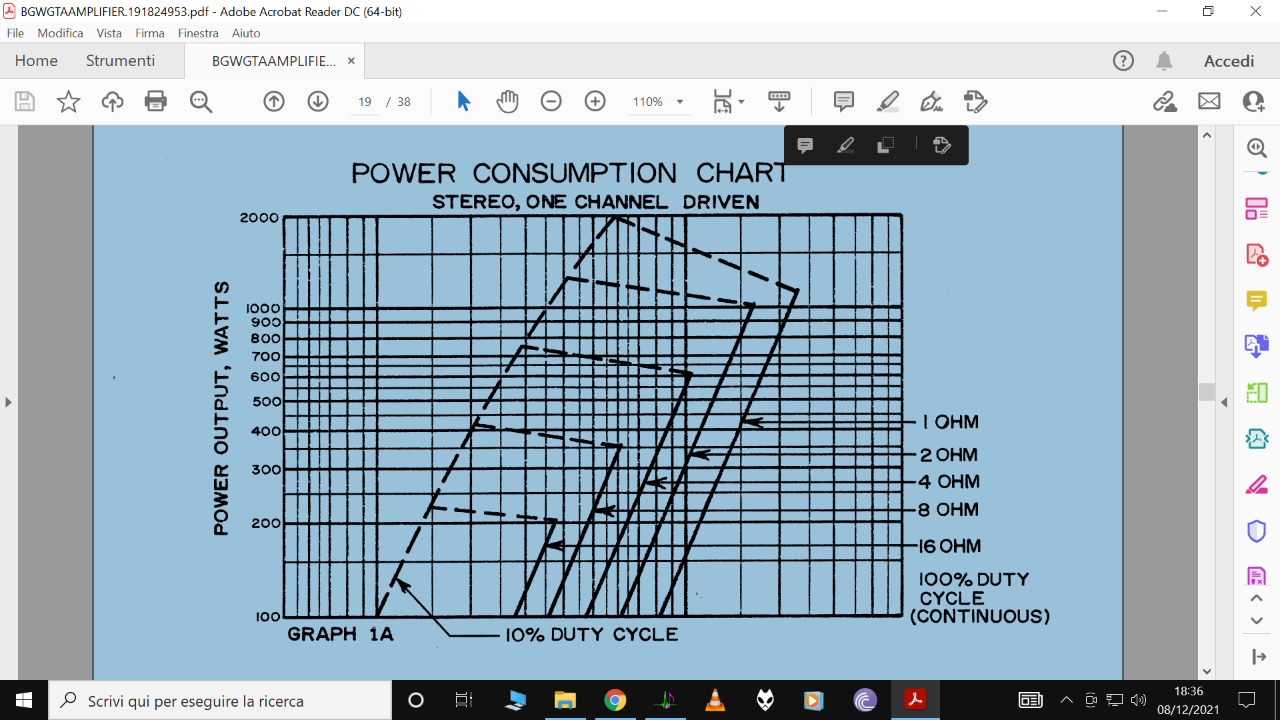Open the zoom level 110% dropdown
The width and height of the screenshot is (1280, 720).
coord(658,102)
